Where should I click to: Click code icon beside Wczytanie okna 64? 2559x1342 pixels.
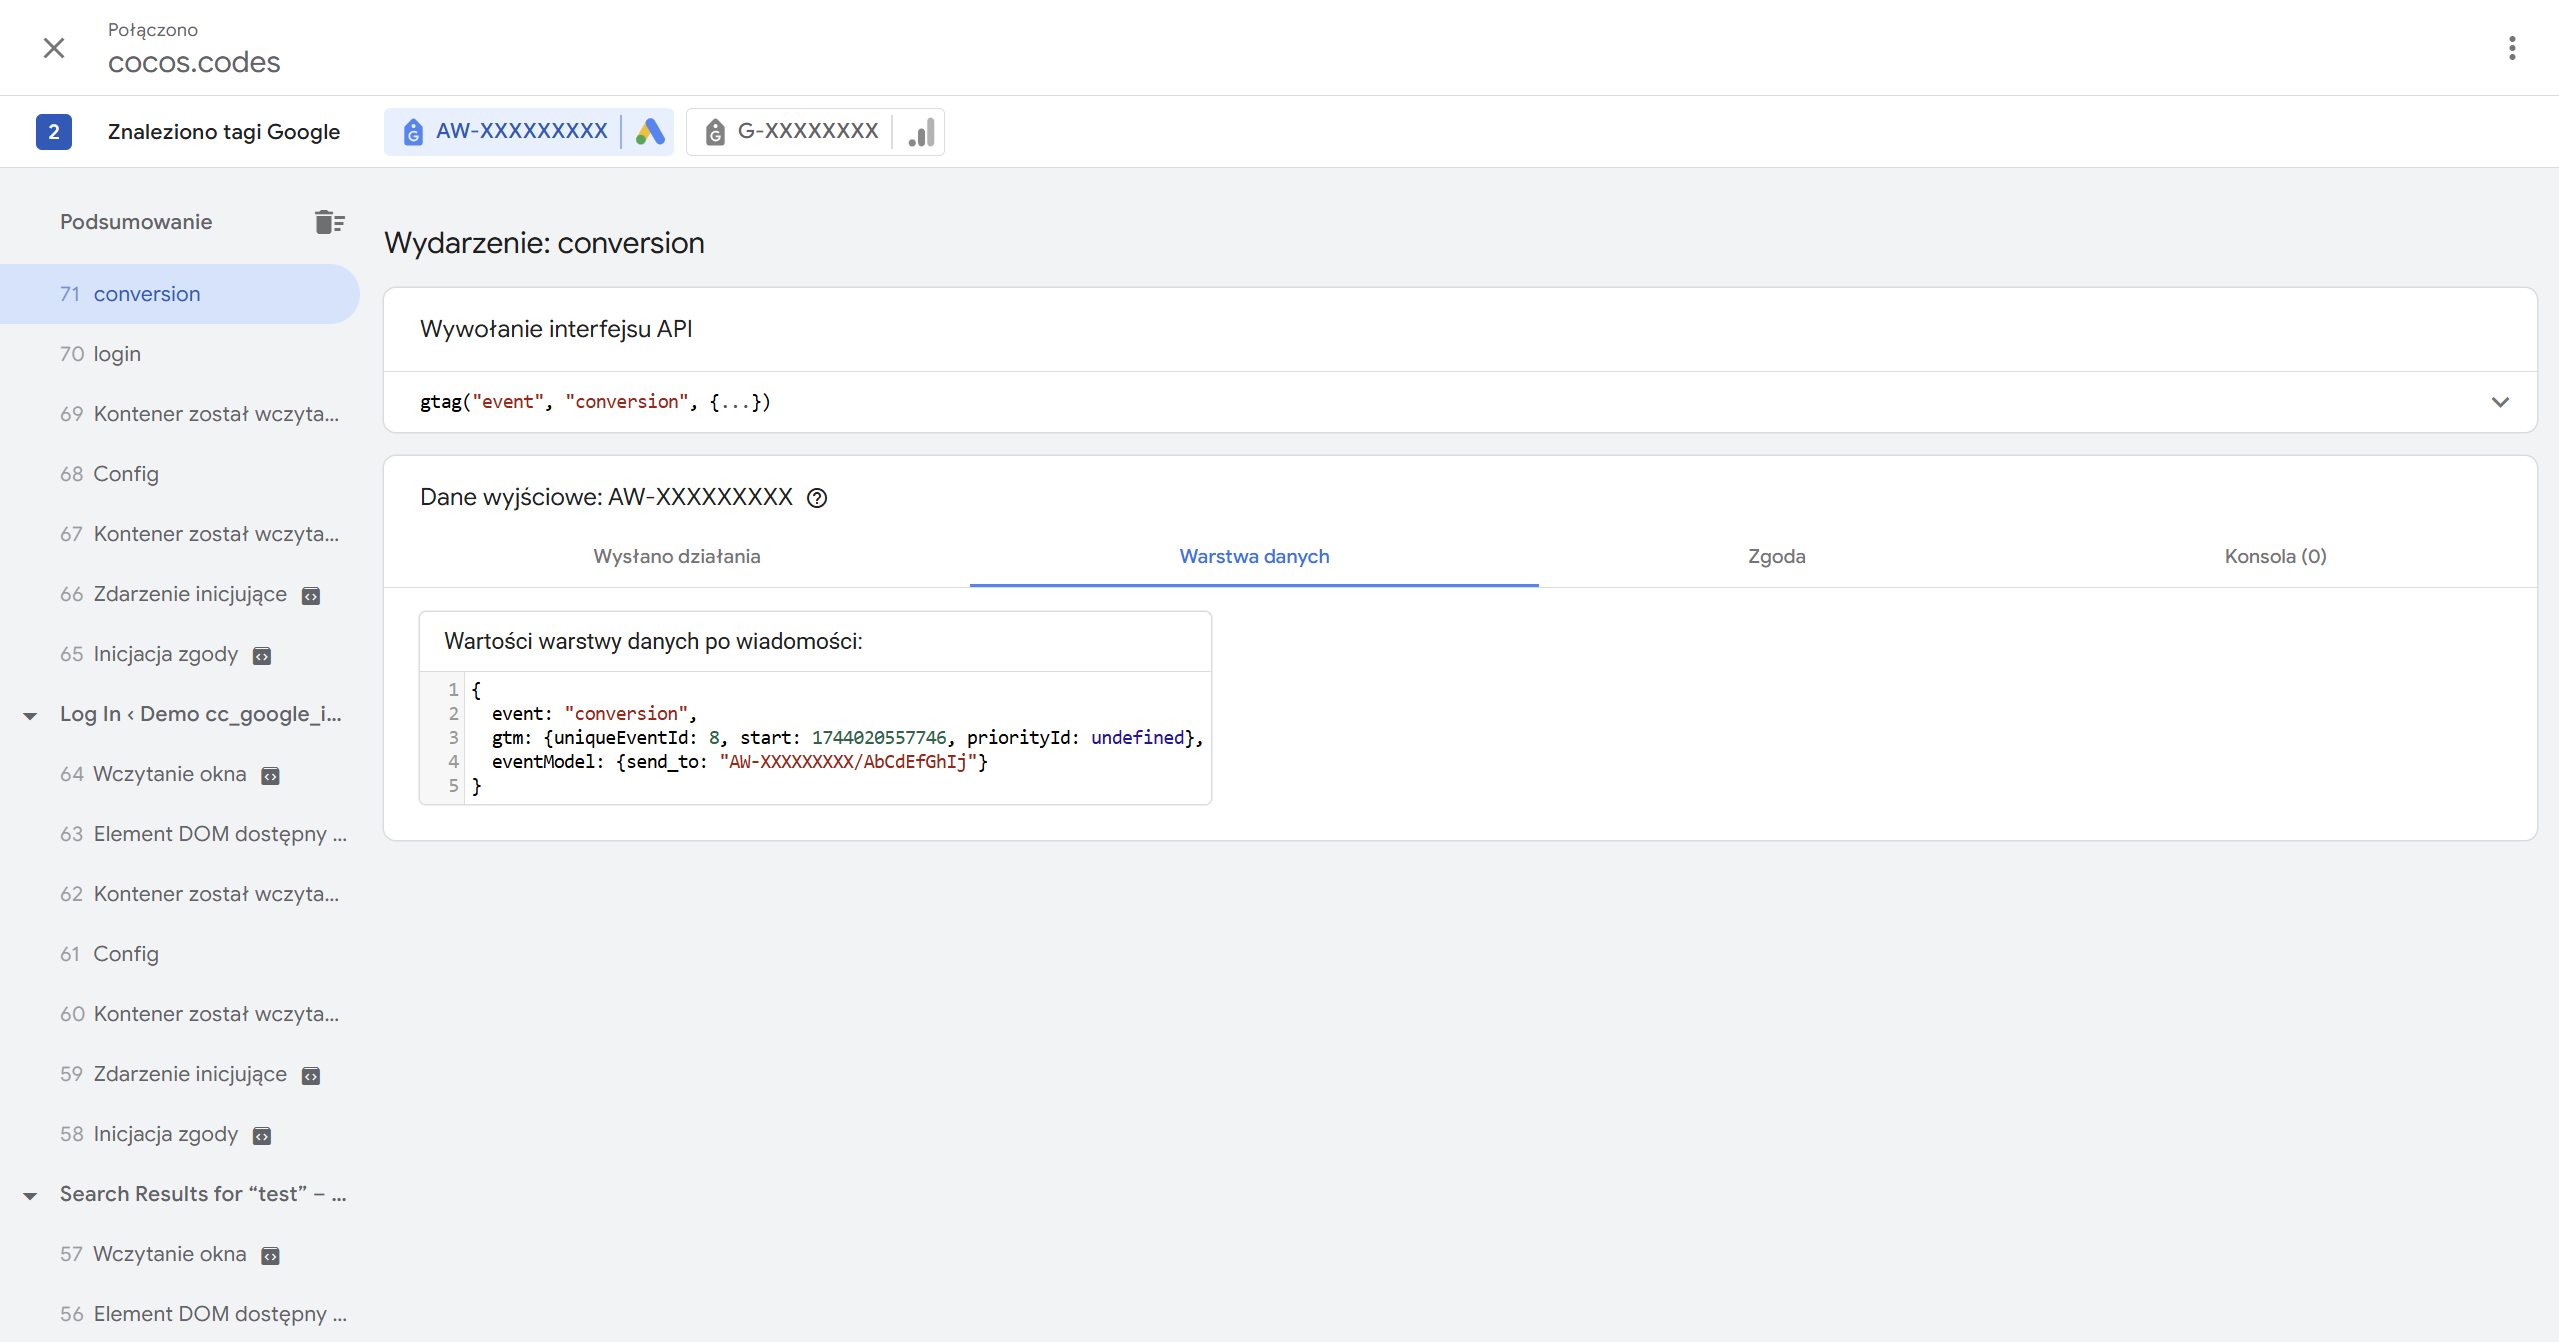[270, 776]
